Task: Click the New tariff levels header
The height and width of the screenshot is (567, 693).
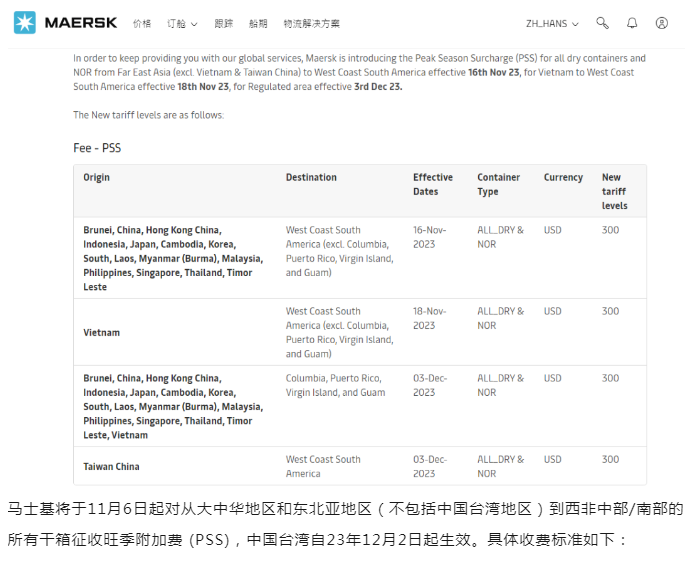Action: pyautogui.click(x=614, y=191)
